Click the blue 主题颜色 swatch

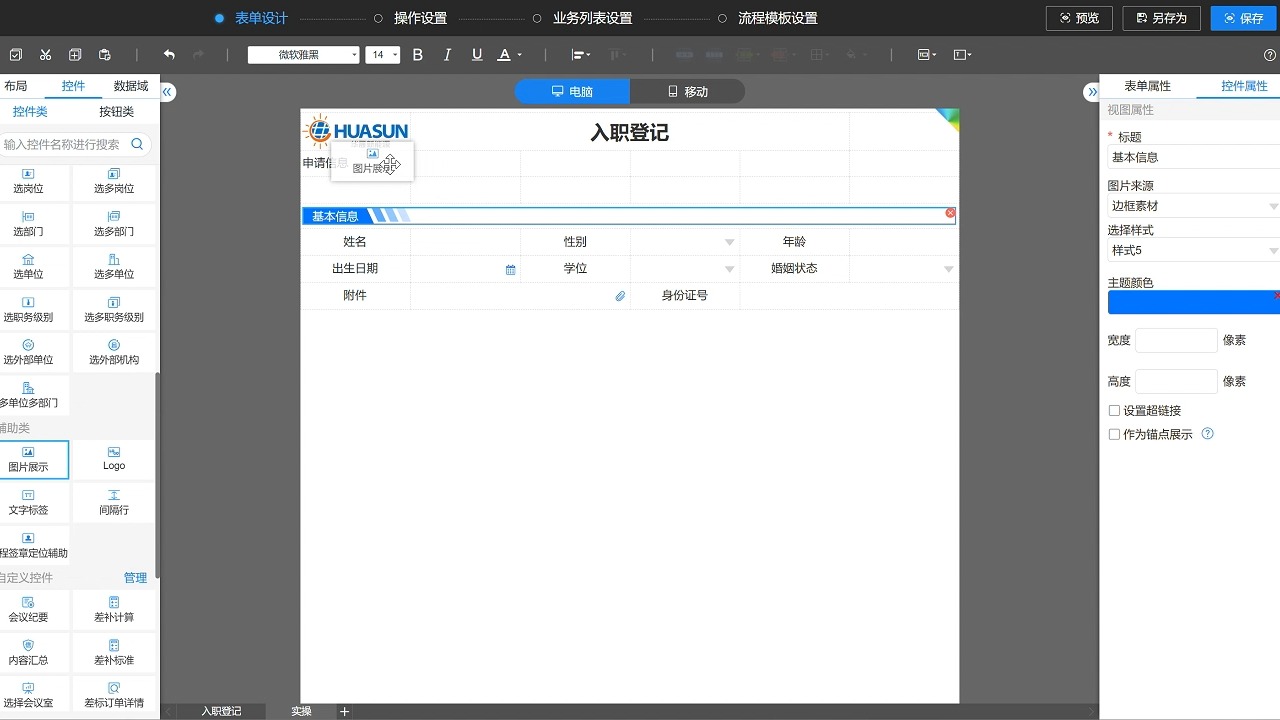tap(1193, 302)
